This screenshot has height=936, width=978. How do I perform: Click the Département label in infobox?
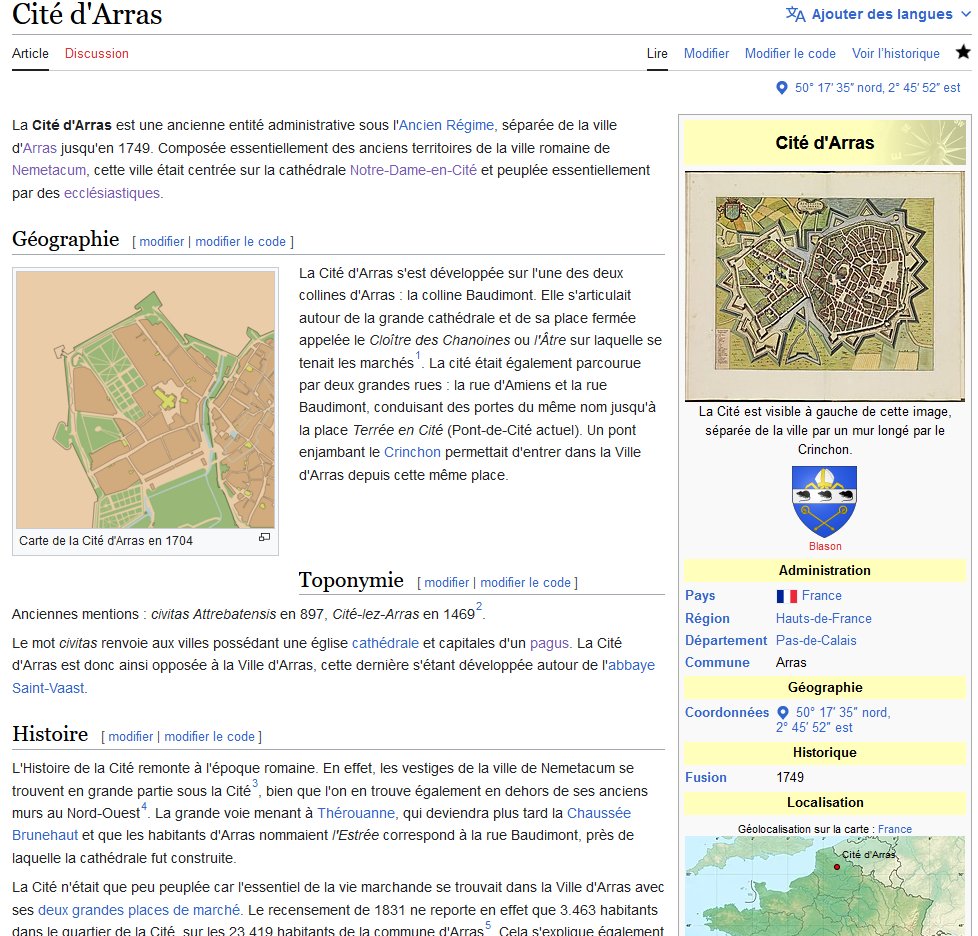pyautogui.click(x=726, y=641)
